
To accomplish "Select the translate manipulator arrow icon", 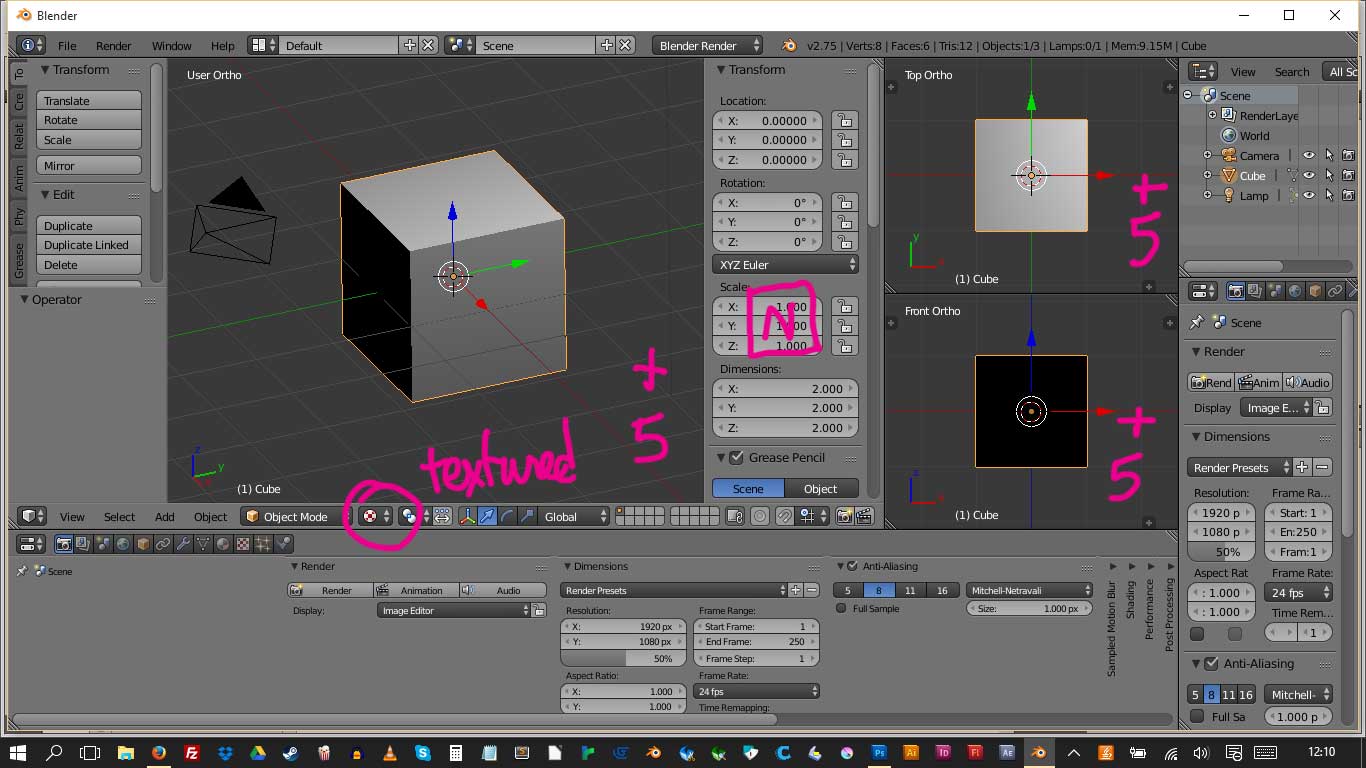I will point(487,516).
